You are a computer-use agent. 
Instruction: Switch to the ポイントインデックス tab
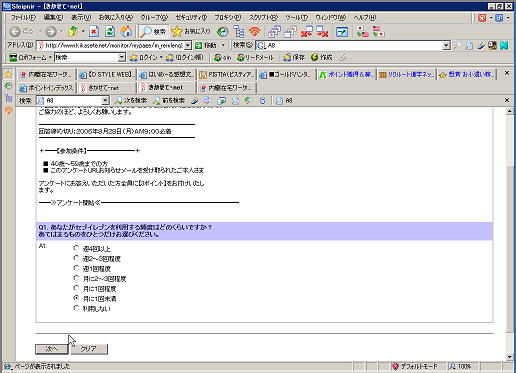[x=46, y=88]
